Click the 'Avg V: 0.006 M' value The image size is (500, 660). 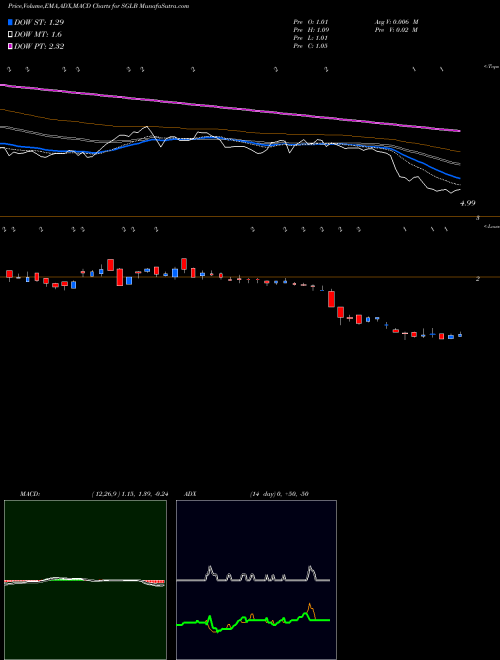click(x=396, y=22)
